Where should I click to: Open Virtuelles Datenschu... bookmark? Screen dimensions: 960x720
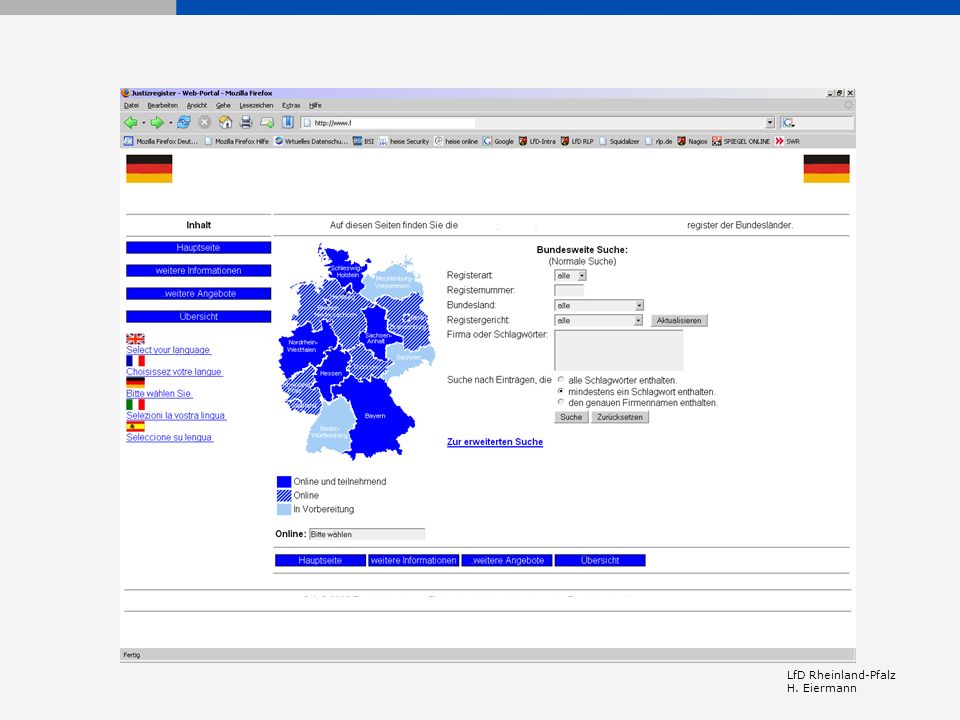pos(311,141)
